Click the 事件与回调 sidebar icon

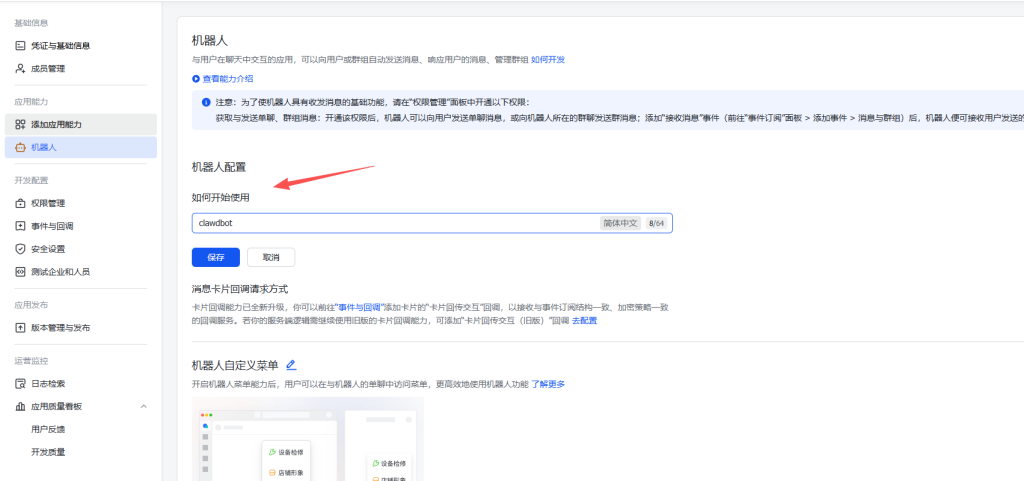[20, 226]
